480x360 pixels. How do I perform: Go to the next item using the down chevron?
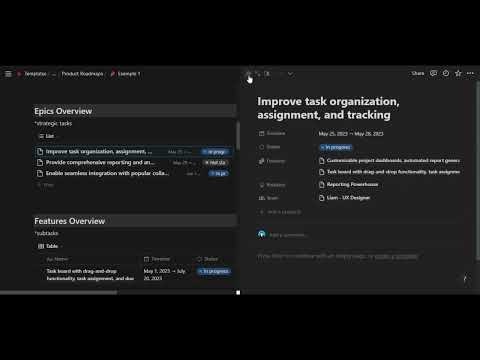290,74
